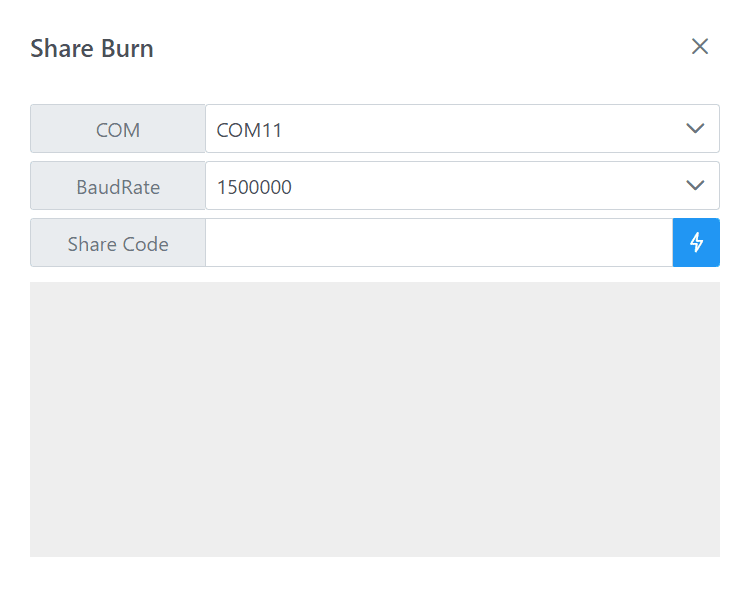Screen dimensions: 748x612
Task: Click the Share Code label
Action: (118, 242)
